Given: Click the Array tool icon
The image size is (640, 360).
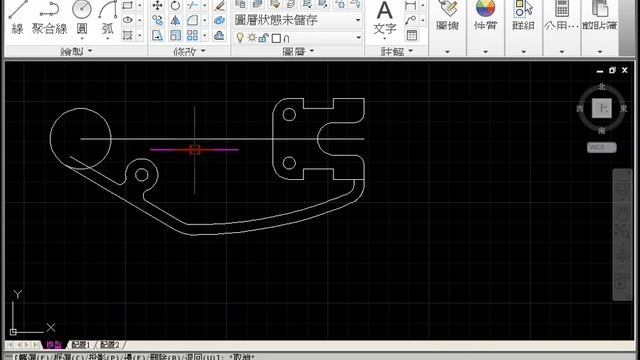Looking at the screenshot, I should (192, 35).
